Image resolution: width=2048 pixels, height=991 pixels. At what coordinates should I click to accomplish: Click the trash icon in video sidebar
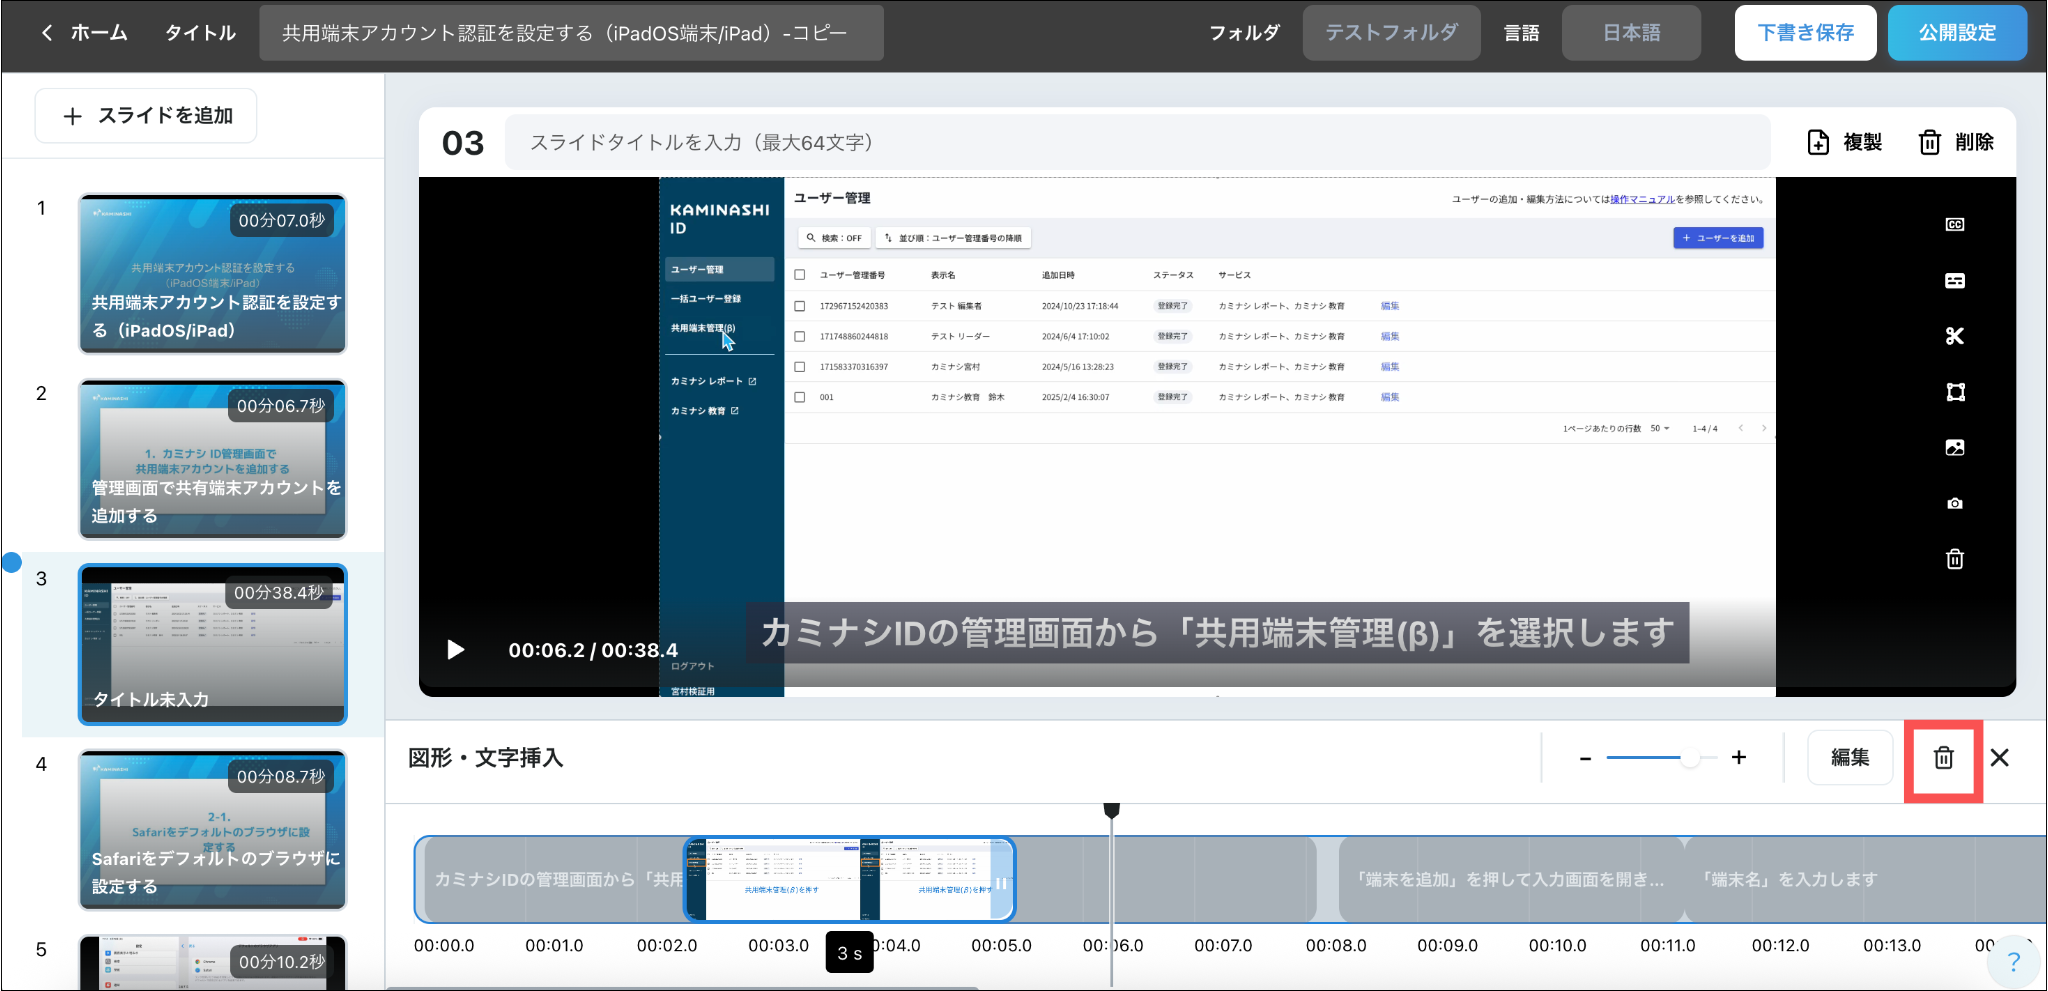1955,559
